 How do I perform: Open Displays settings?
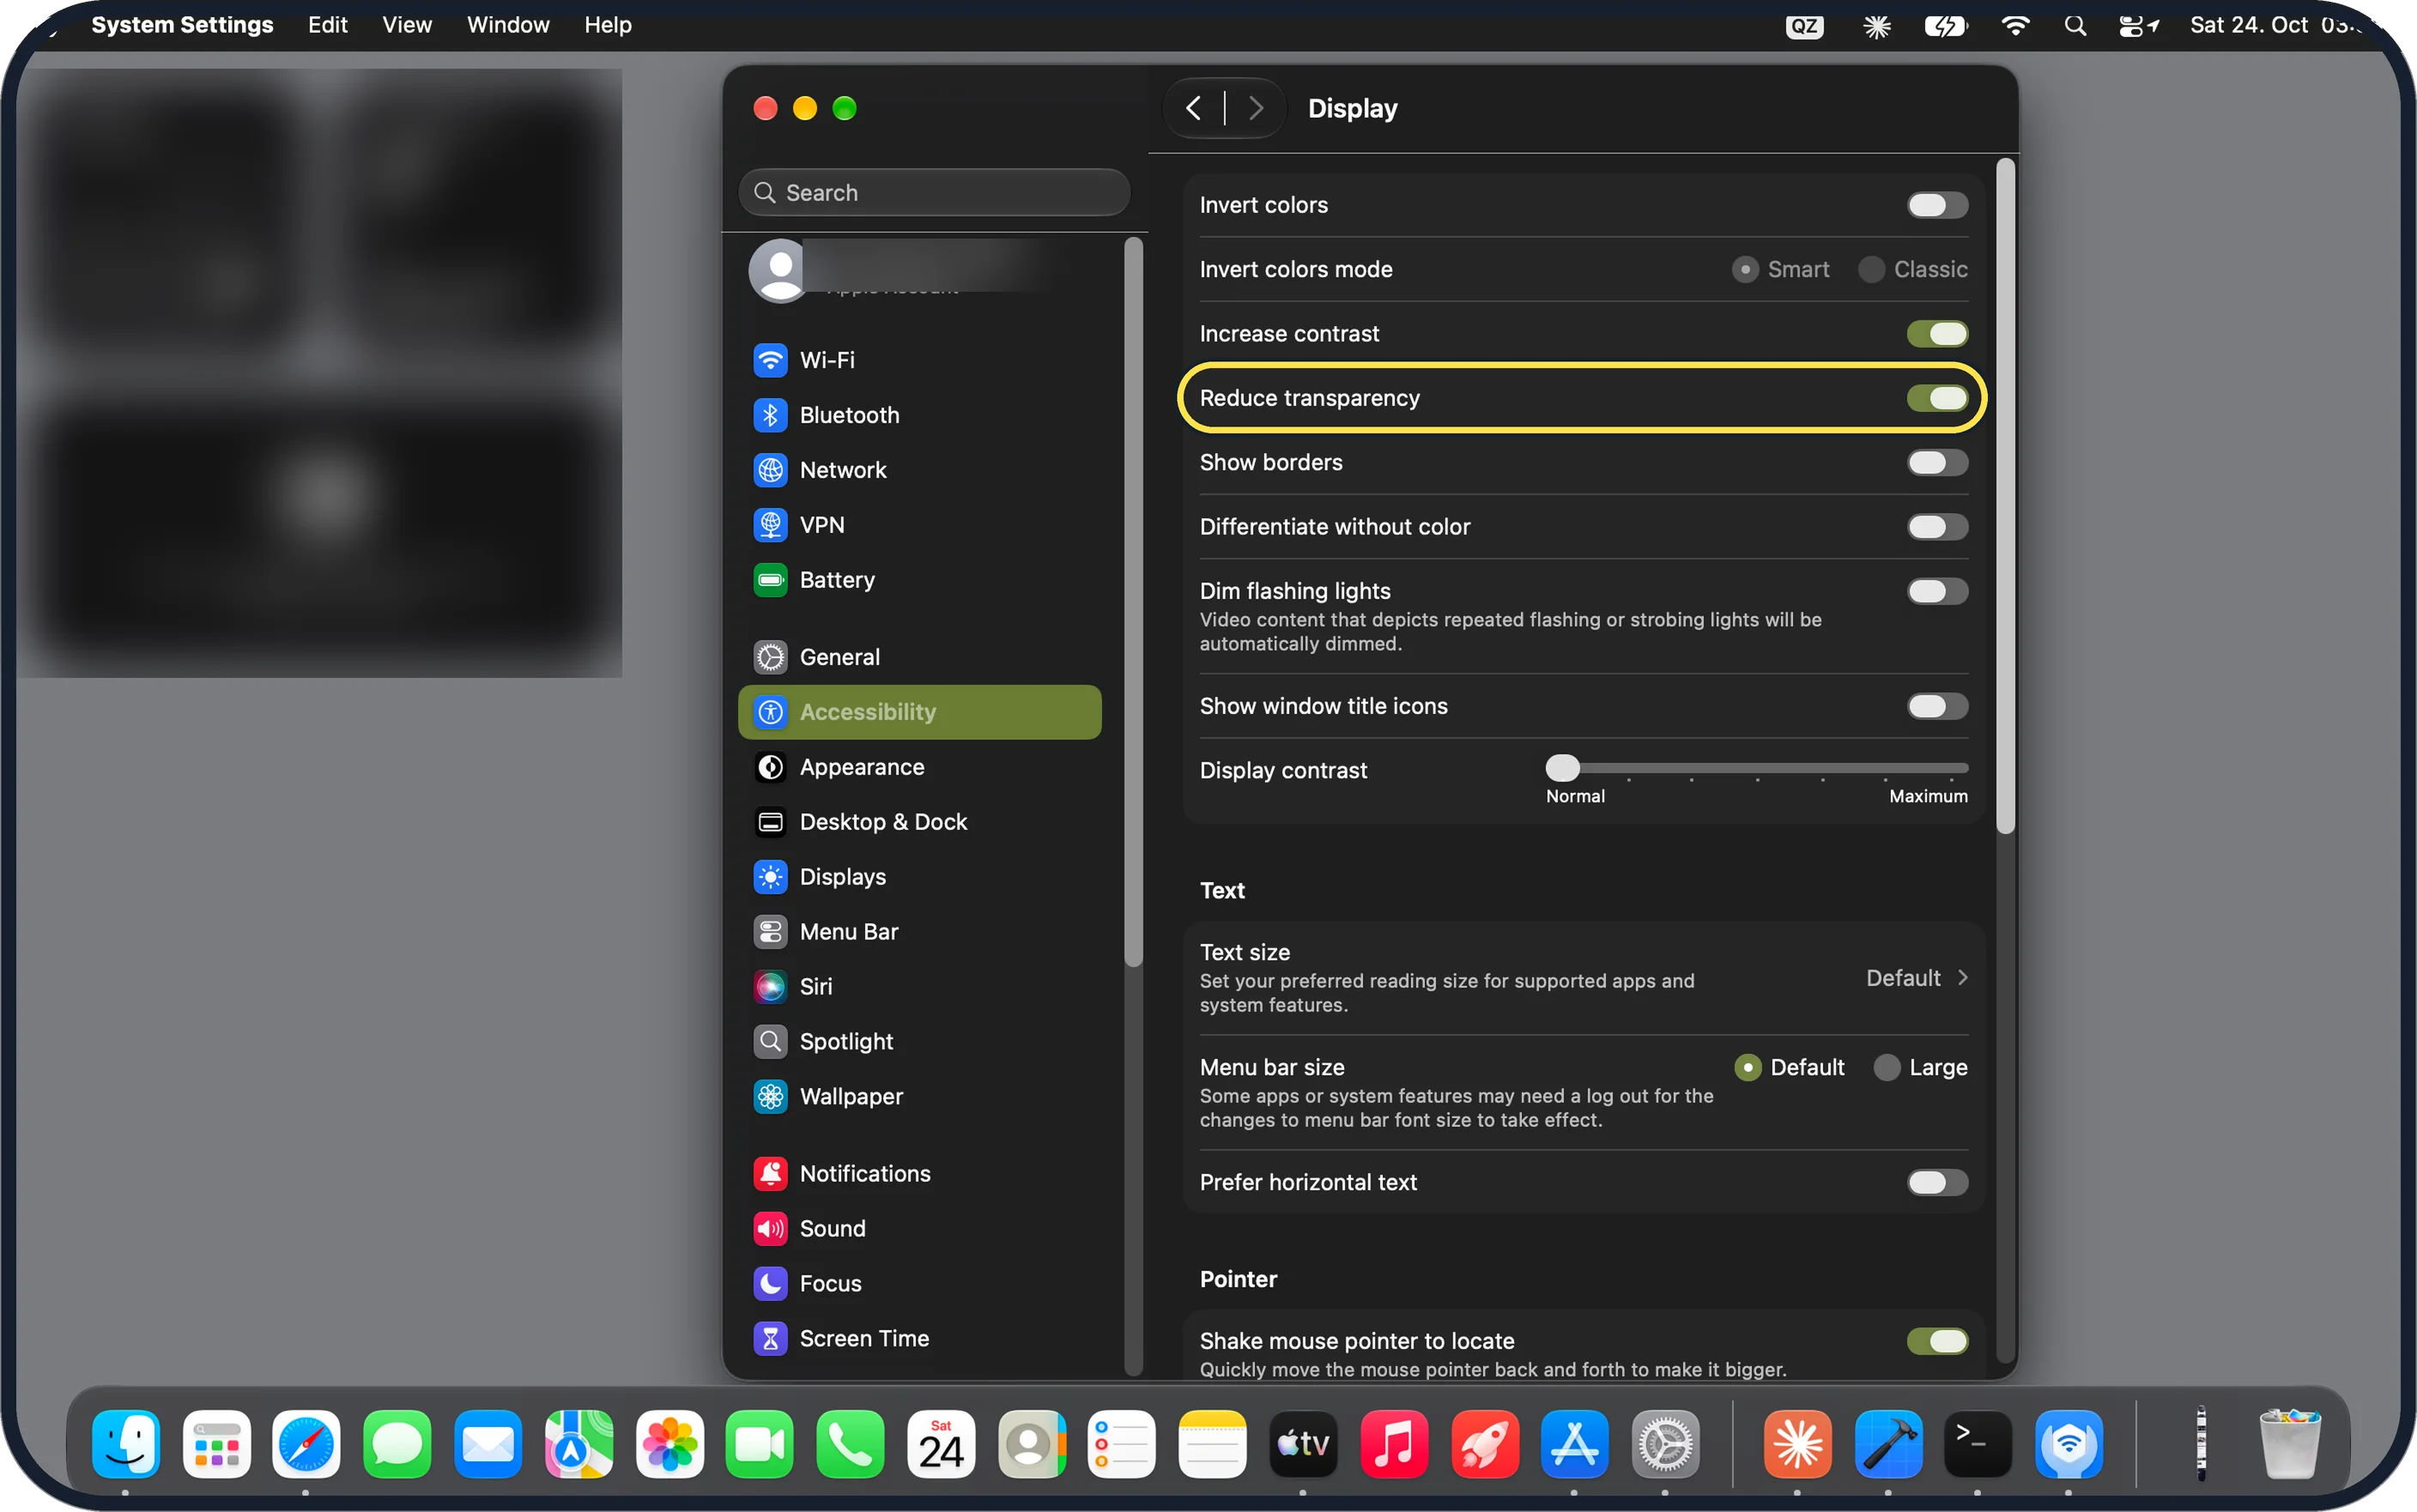(x=919, y=877)
